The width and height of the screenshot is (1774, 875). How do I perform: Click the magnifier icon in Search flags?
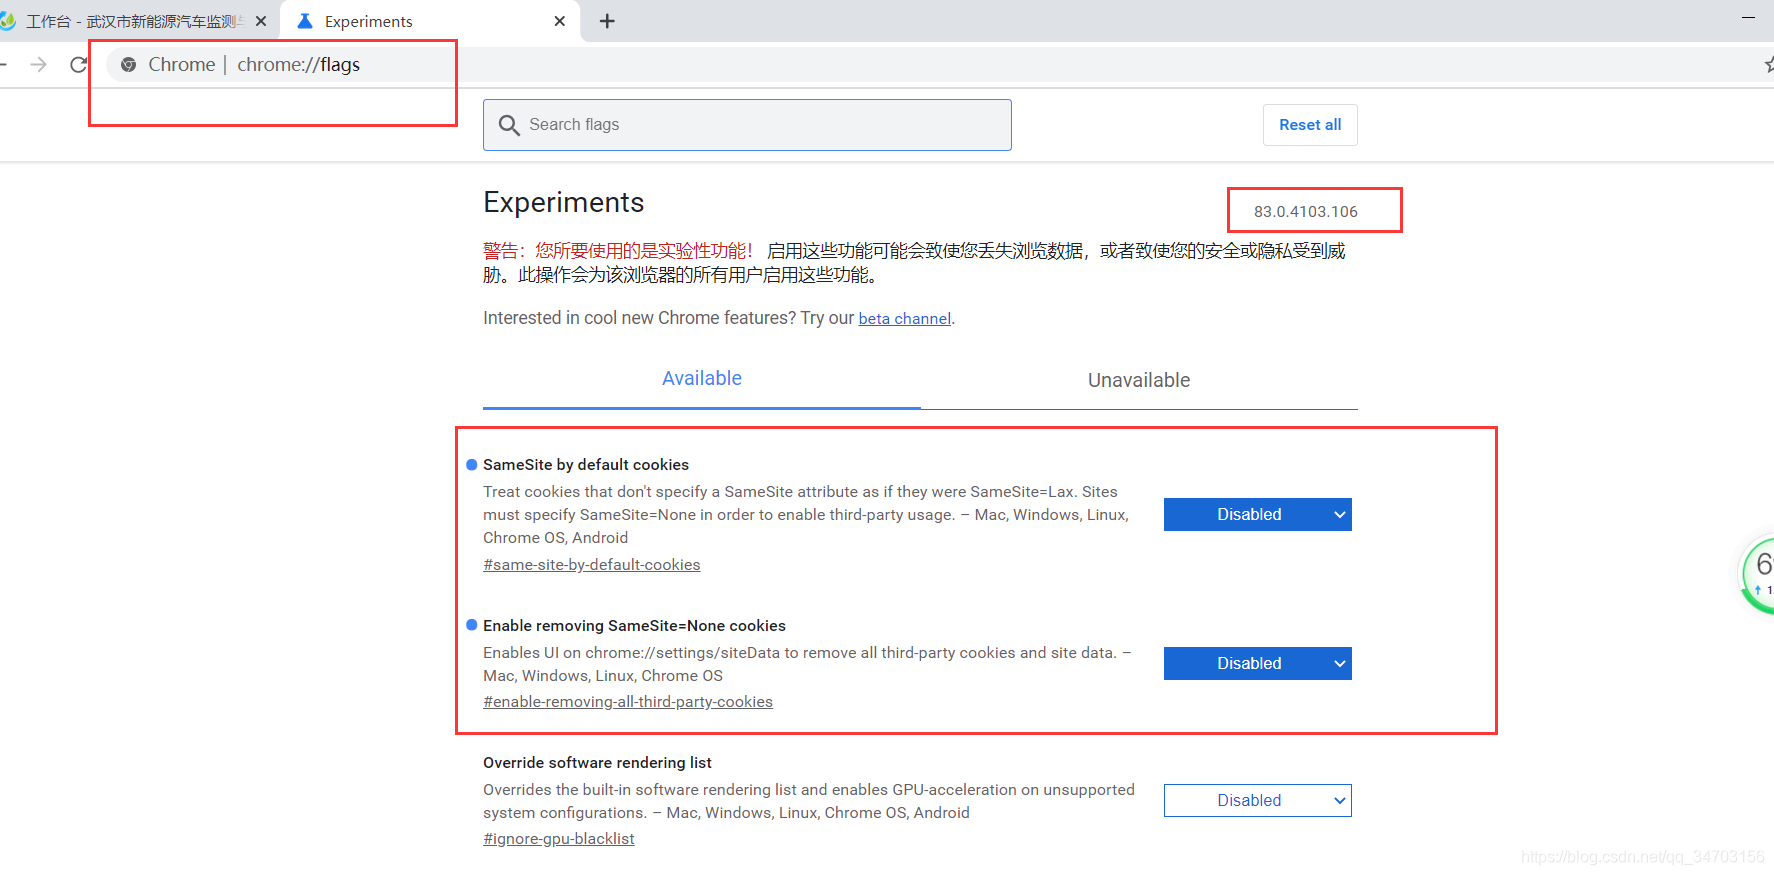click(x=509, y=125)
